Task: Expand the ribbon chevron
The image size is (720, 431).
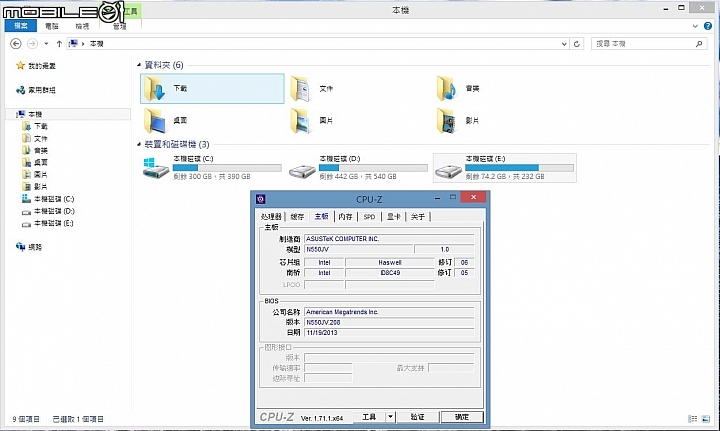Action: pyautogui.click(x=695, y=26)
